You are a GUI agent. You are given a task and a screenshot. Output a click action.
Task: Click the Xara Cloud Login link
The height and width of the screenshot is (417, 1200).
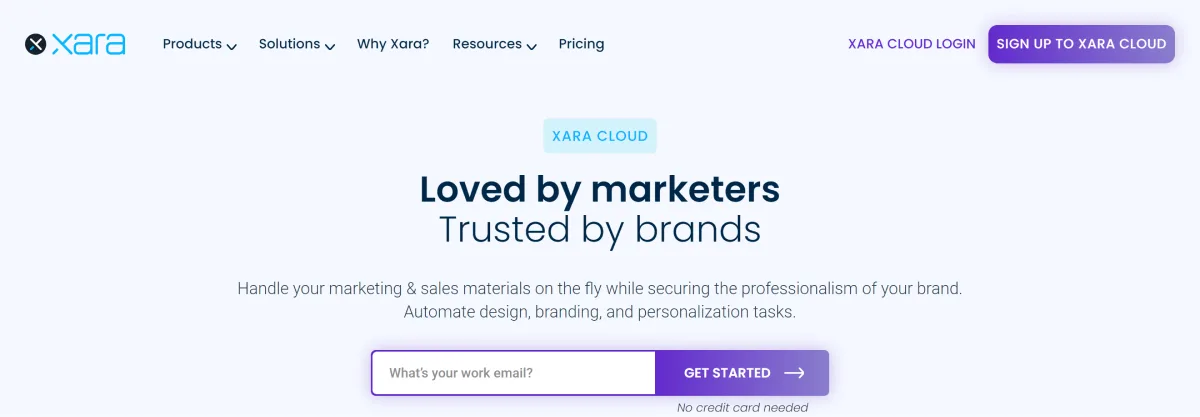tap(911, 44)
